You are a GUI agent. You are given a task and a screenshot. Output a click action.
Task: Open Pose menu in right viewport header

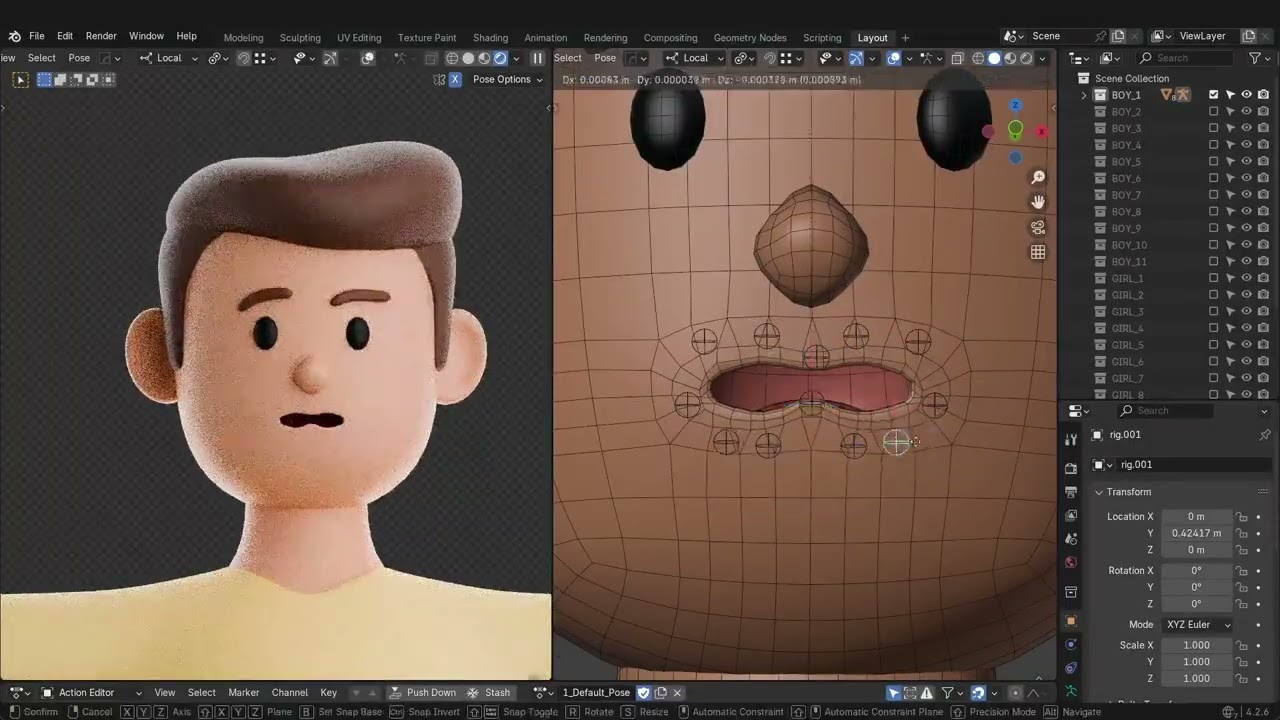(605, 58)
